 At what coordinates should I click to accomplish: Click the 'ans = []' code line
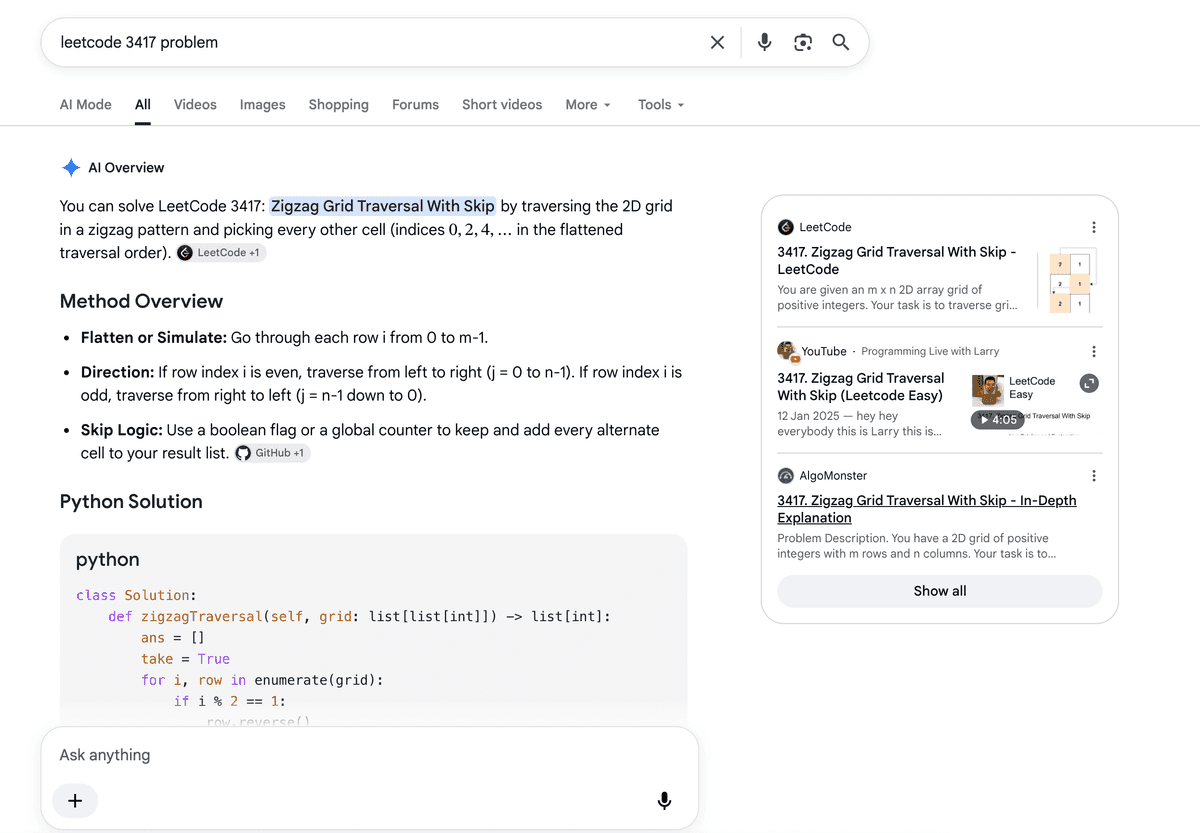(x=173, y=638)
